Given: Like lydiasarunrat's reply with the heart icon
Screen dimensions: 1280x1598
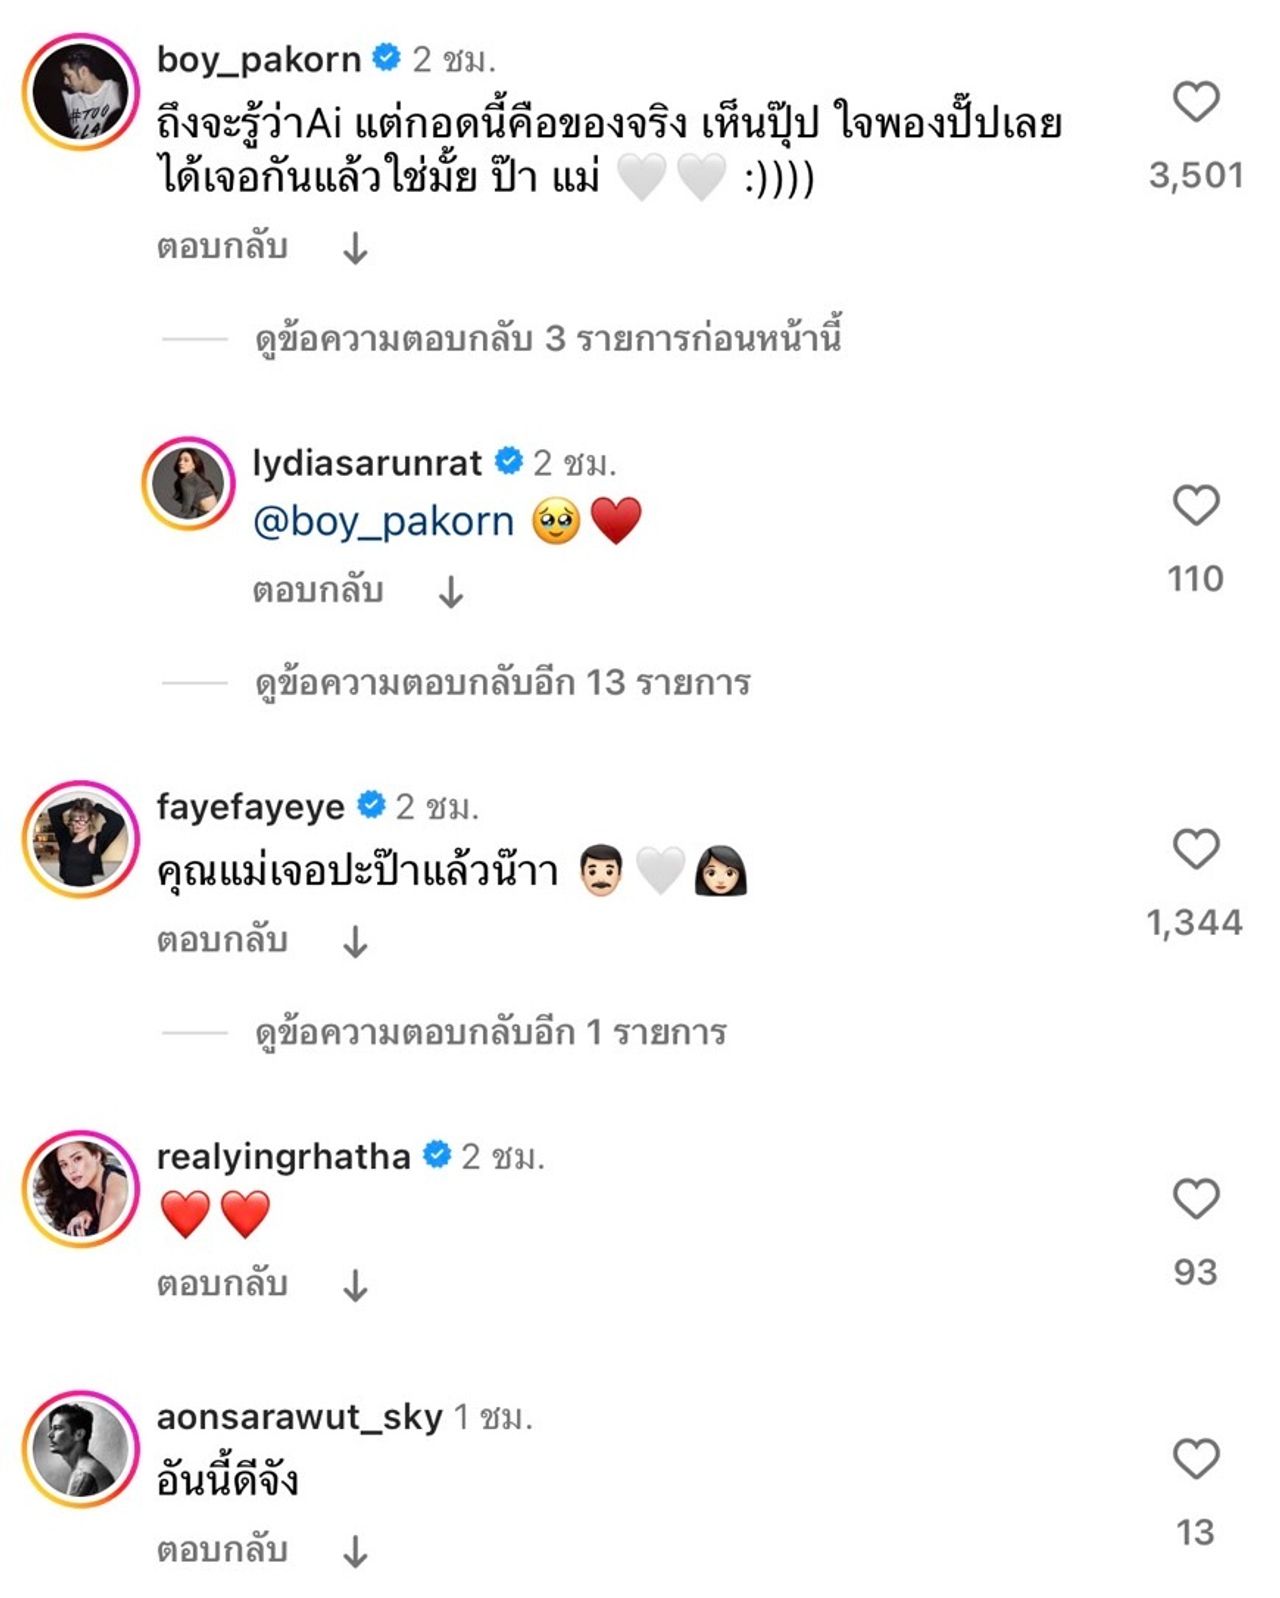Looking at the screenshot, I should (1195, 505).
